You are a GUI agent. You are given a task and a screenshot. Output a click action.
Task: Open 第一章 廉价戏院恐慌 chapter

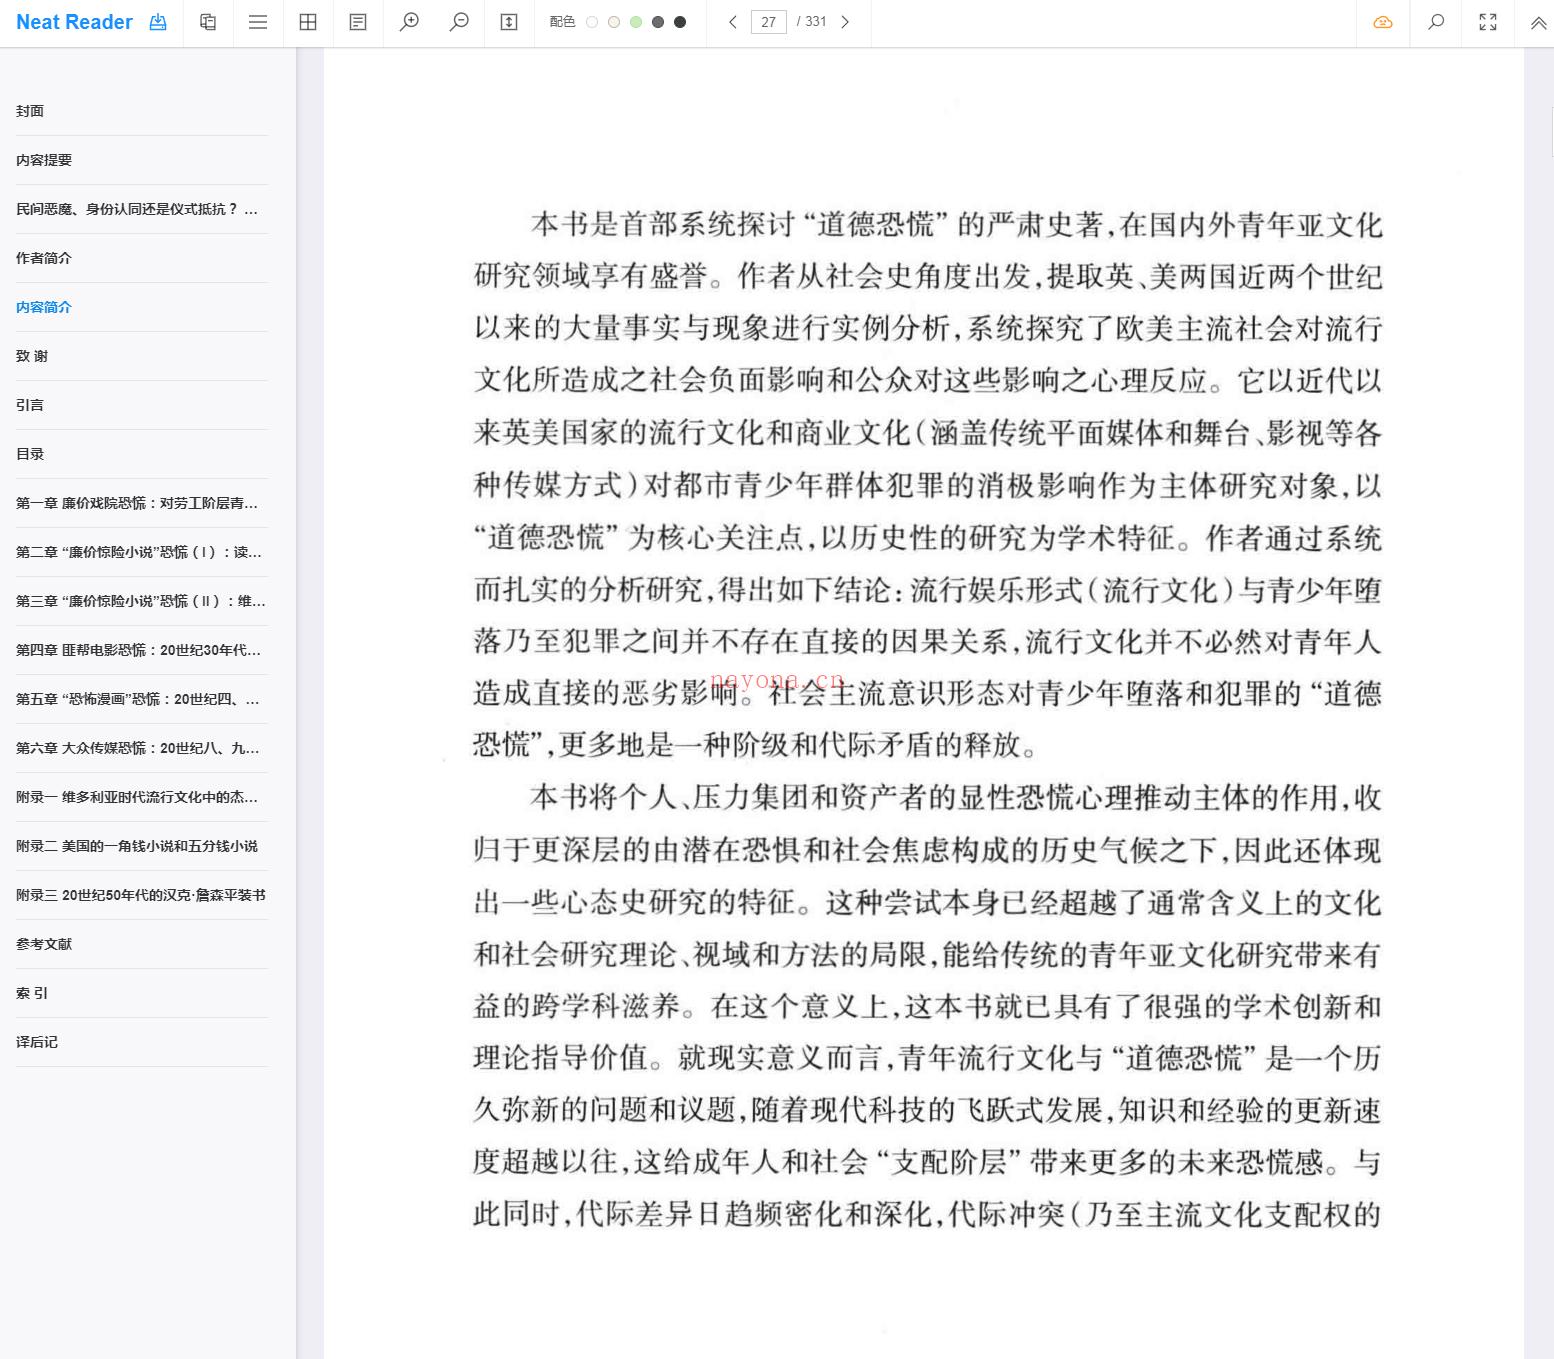(x=137, y=503)
